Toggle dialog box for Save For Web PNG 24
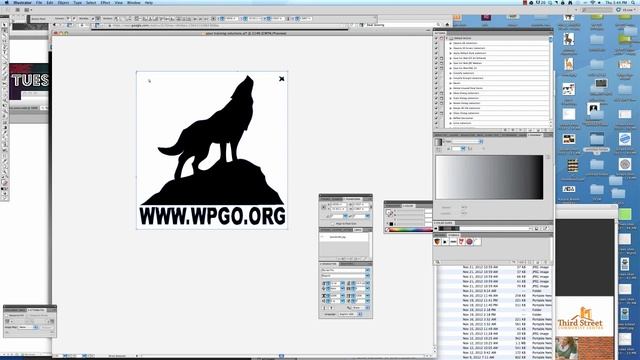Screen dimensions: 640x360 pos(441,68)
